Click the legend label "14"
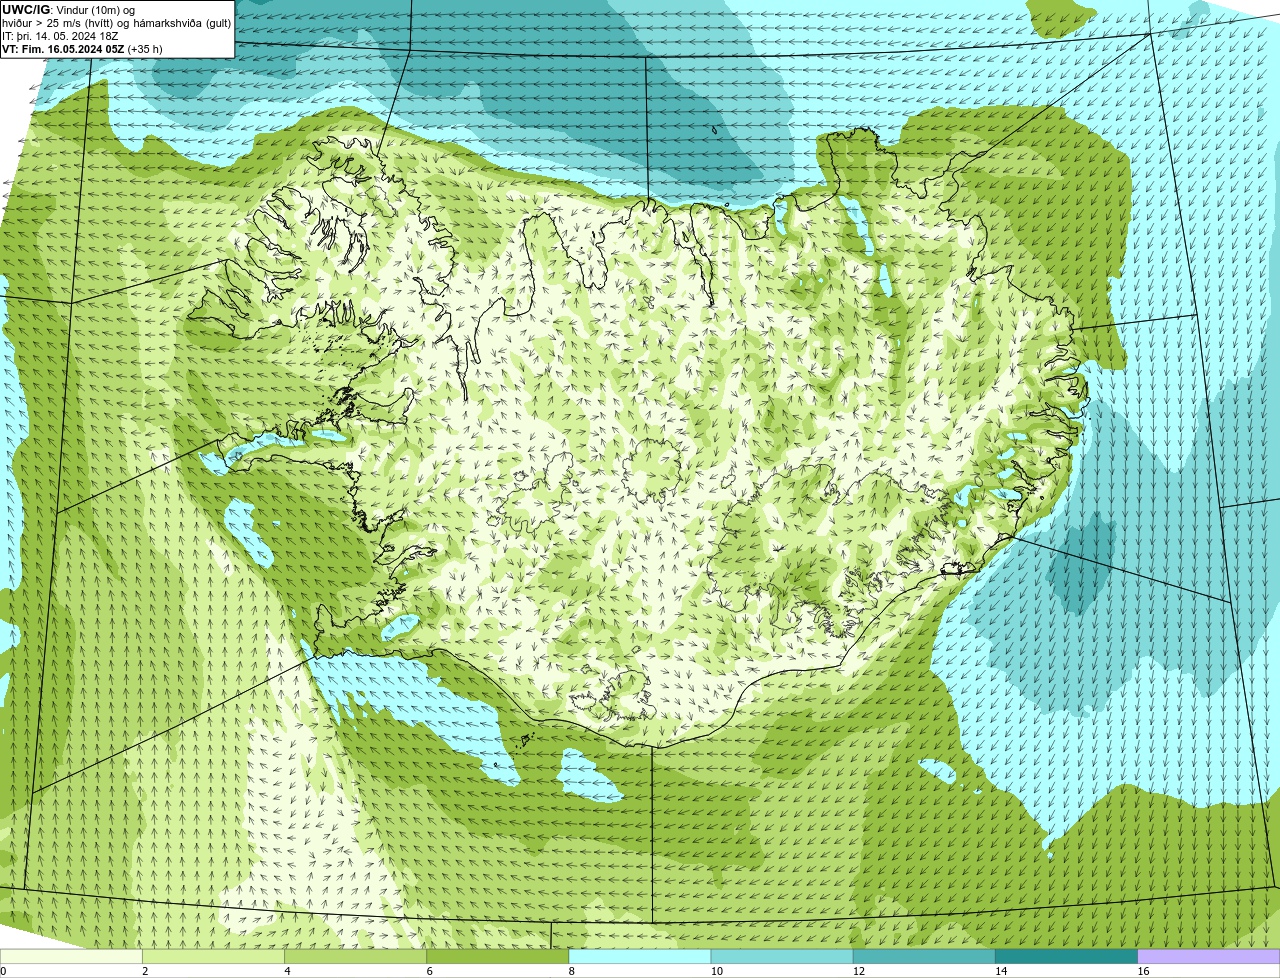1280x978 pixels. [1000, 971]
